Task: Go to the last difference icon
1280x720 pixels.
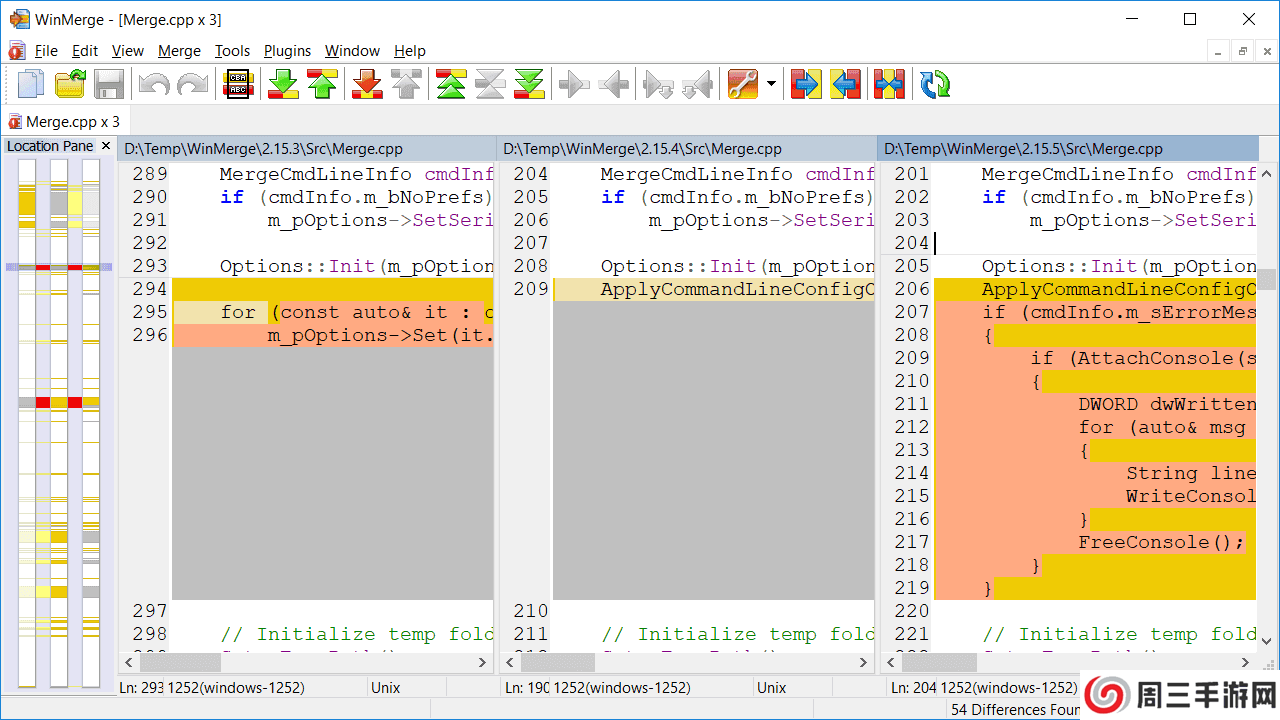Action: pos(529,85)
